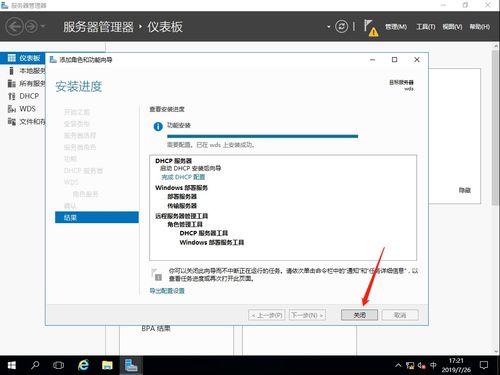The width and height of the screenshot is (500, 375).
Task: Click the 关闭 button in wizard
Action: 359,315
